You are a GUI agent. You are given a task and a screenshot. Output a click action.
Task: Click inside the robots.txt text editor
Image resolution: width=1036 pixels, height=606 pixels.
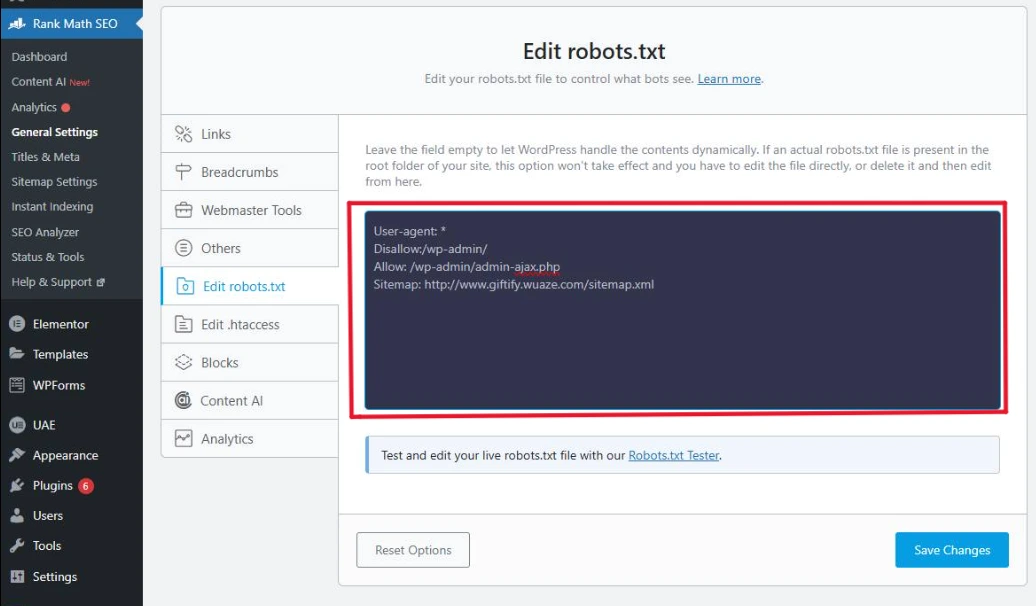(x=682, y=340)
